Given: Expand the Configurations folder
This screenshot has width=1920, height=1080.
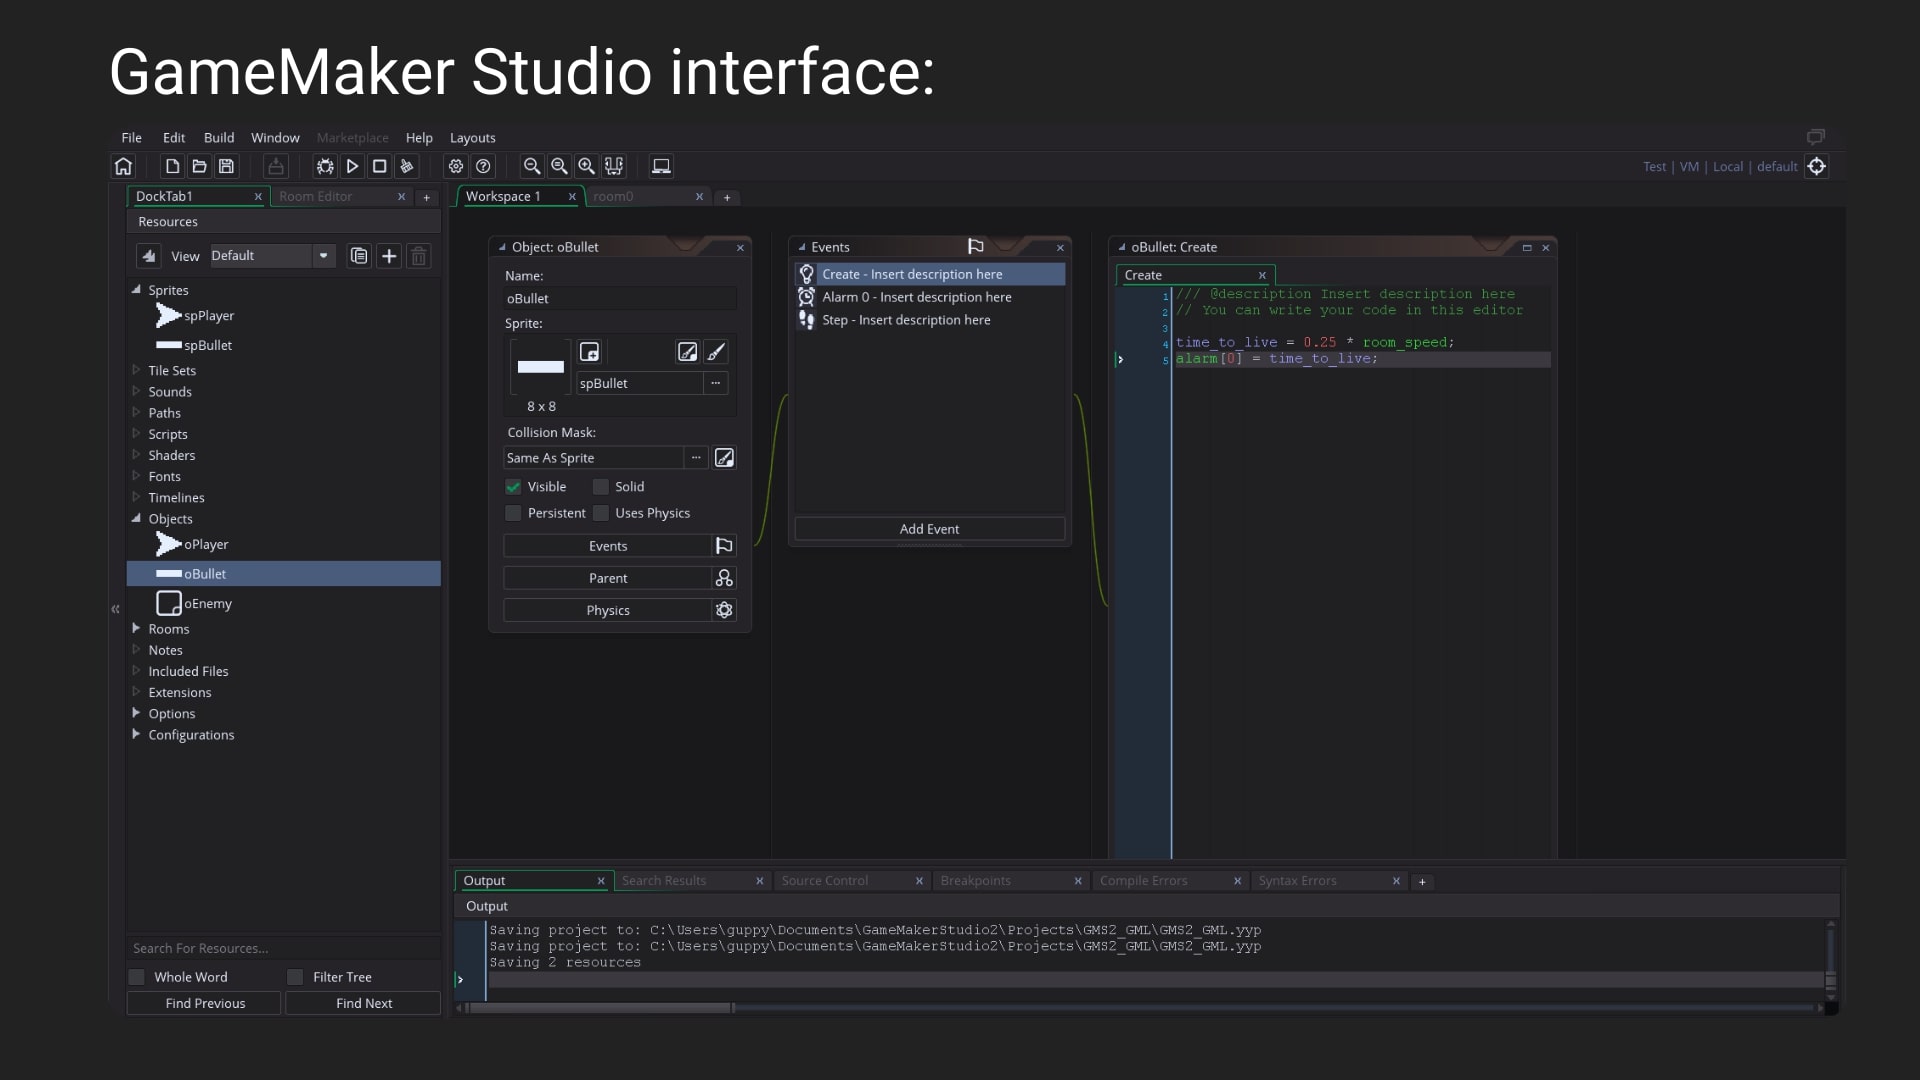Looking at the screenshot, I should [136, 734].
